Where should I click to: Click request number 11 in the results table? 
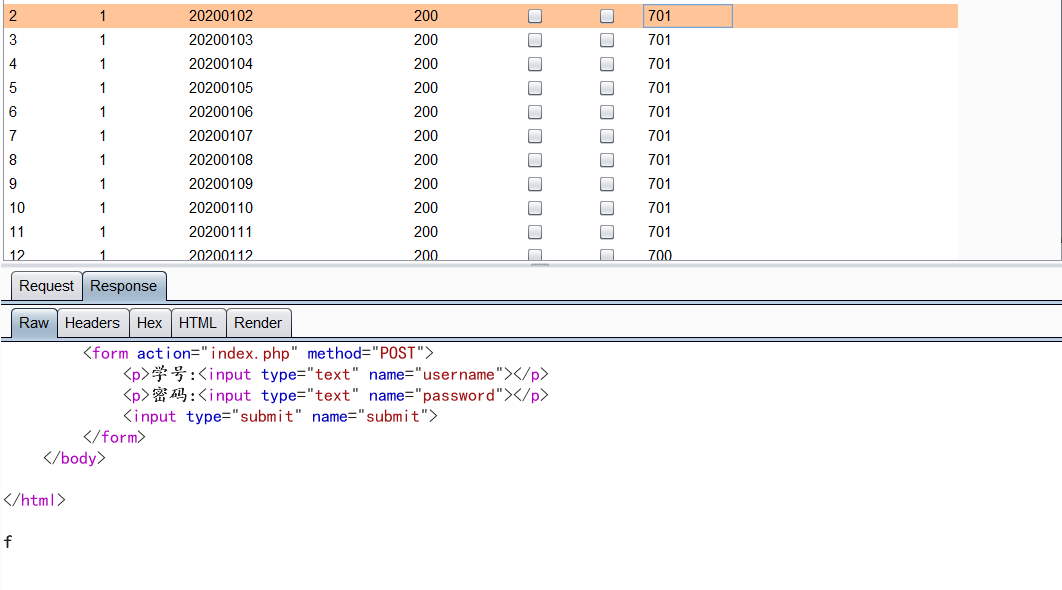click(17, 232)
